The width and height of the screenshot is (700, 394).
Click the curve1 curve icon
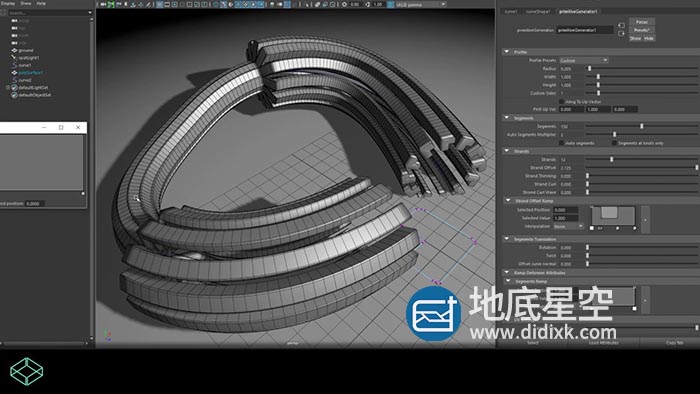tap(14, 65)
